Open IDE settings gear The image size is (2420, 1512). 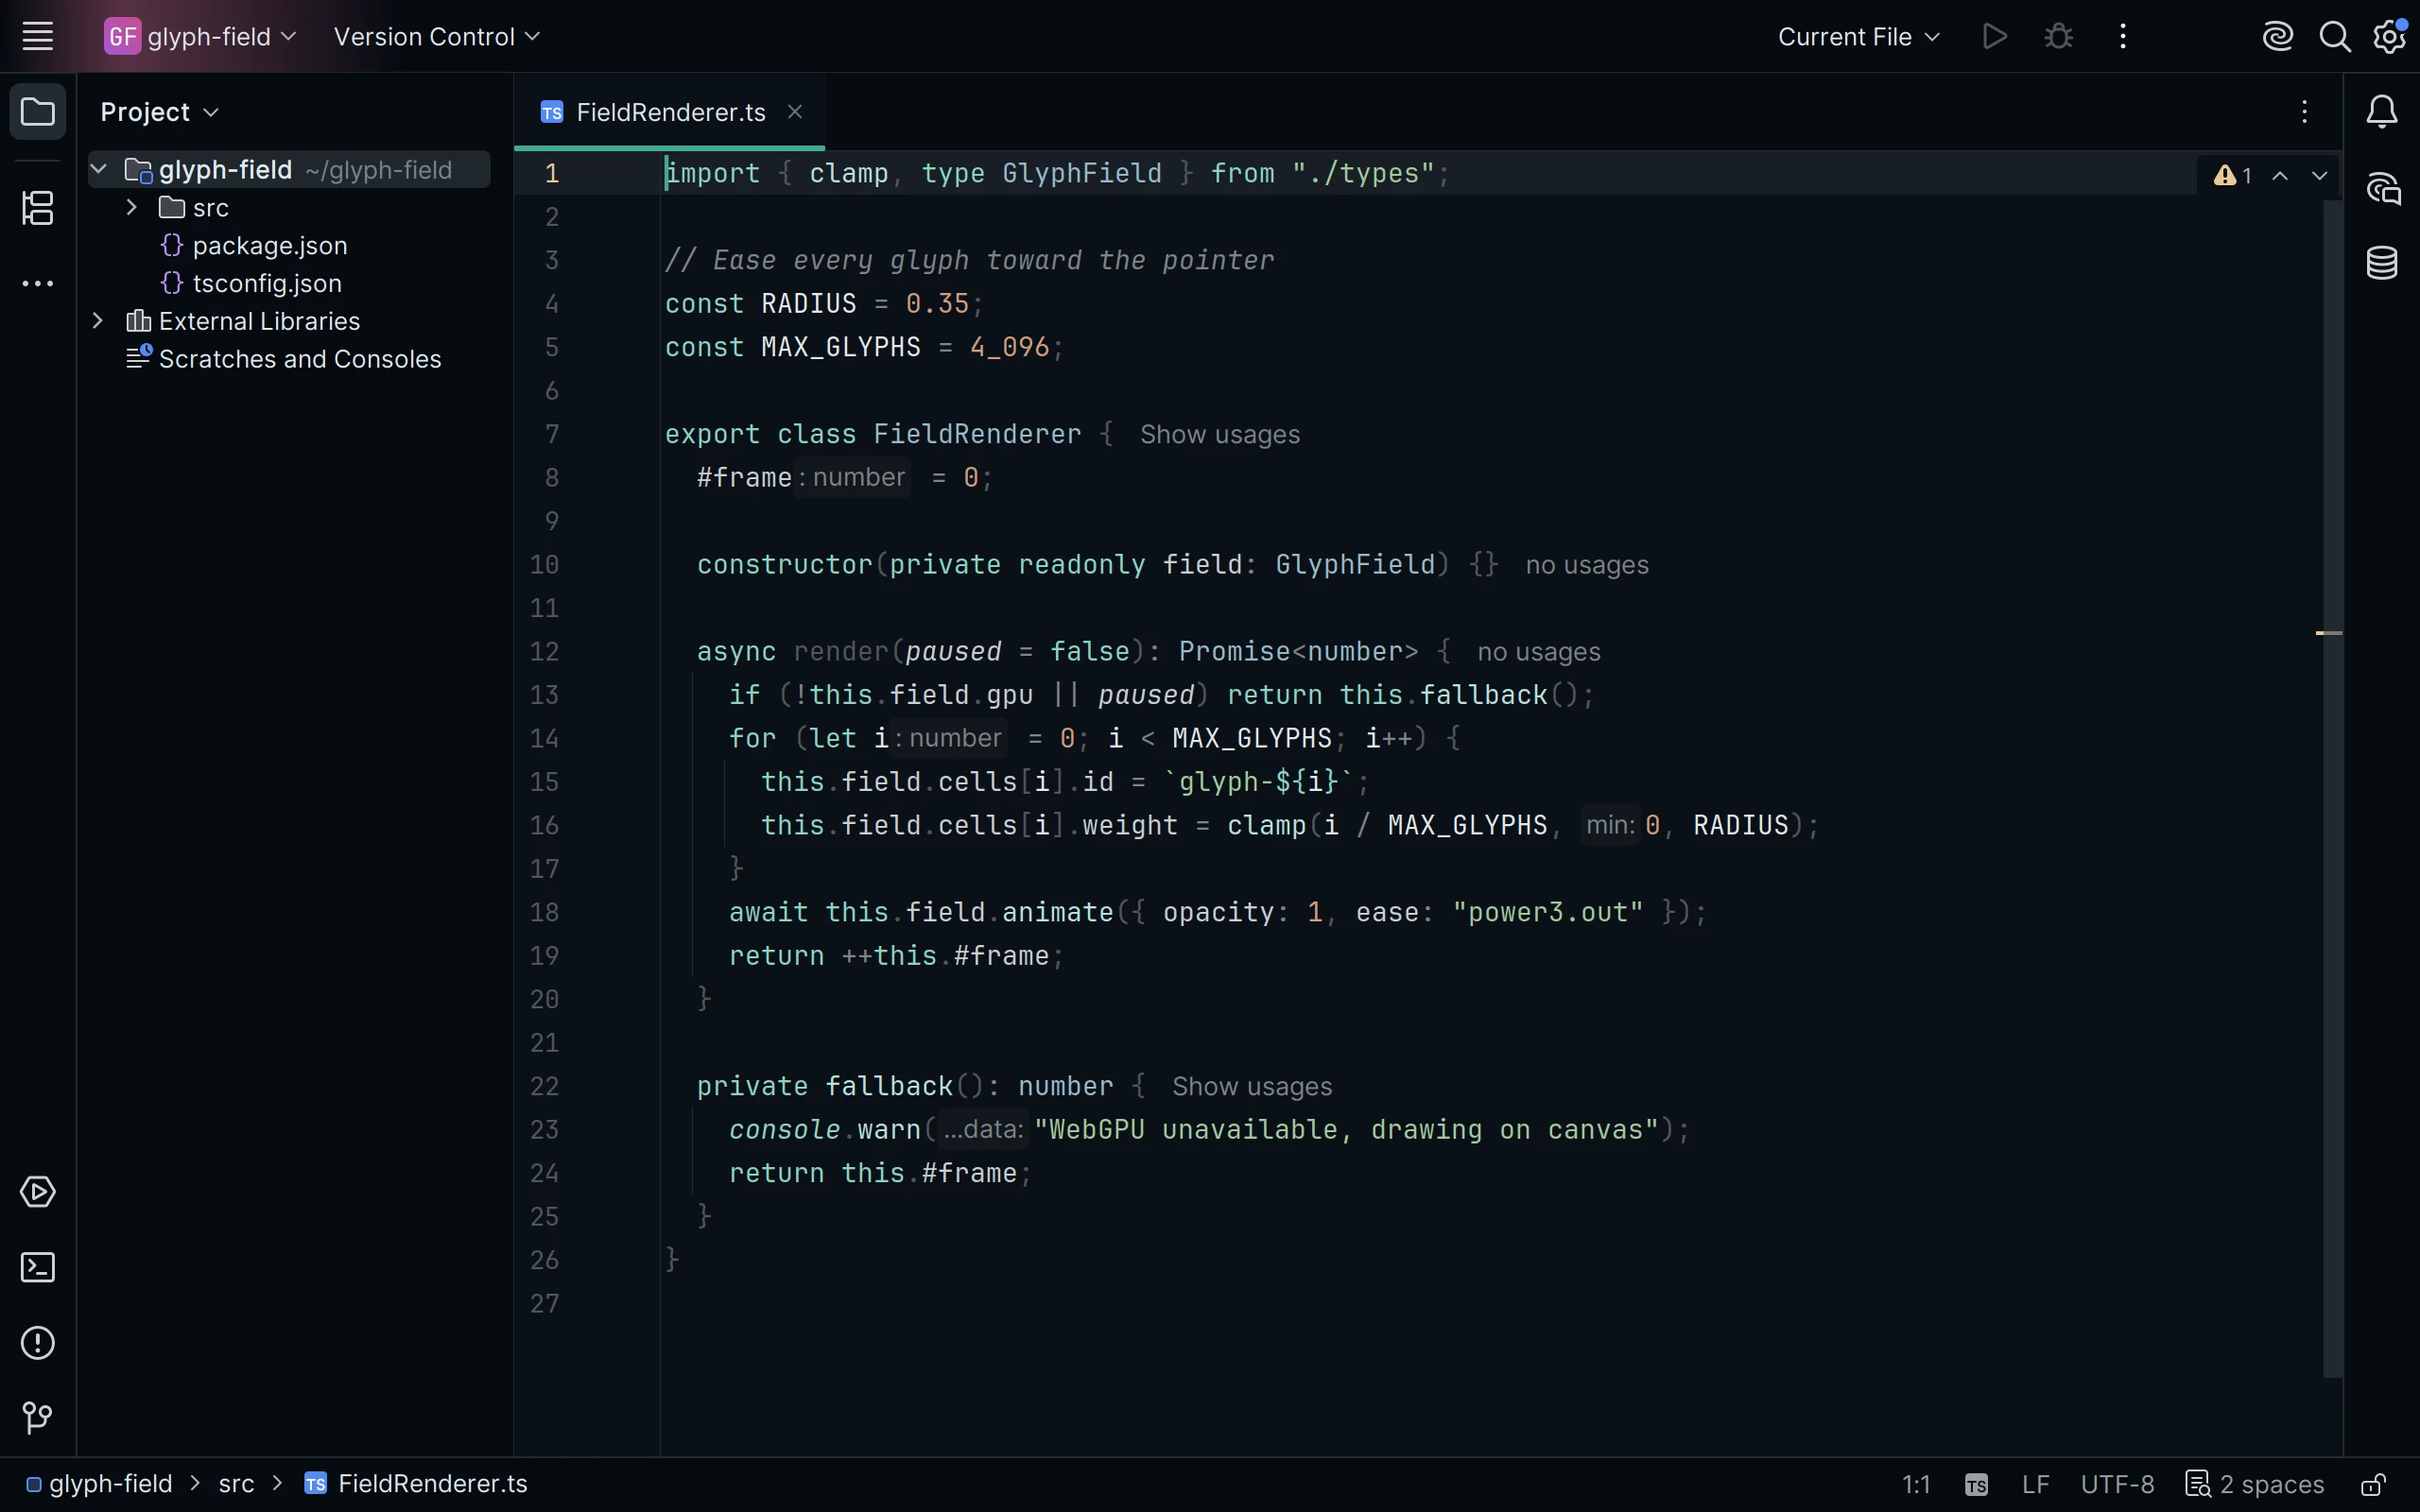click(x=2390, y=37)
